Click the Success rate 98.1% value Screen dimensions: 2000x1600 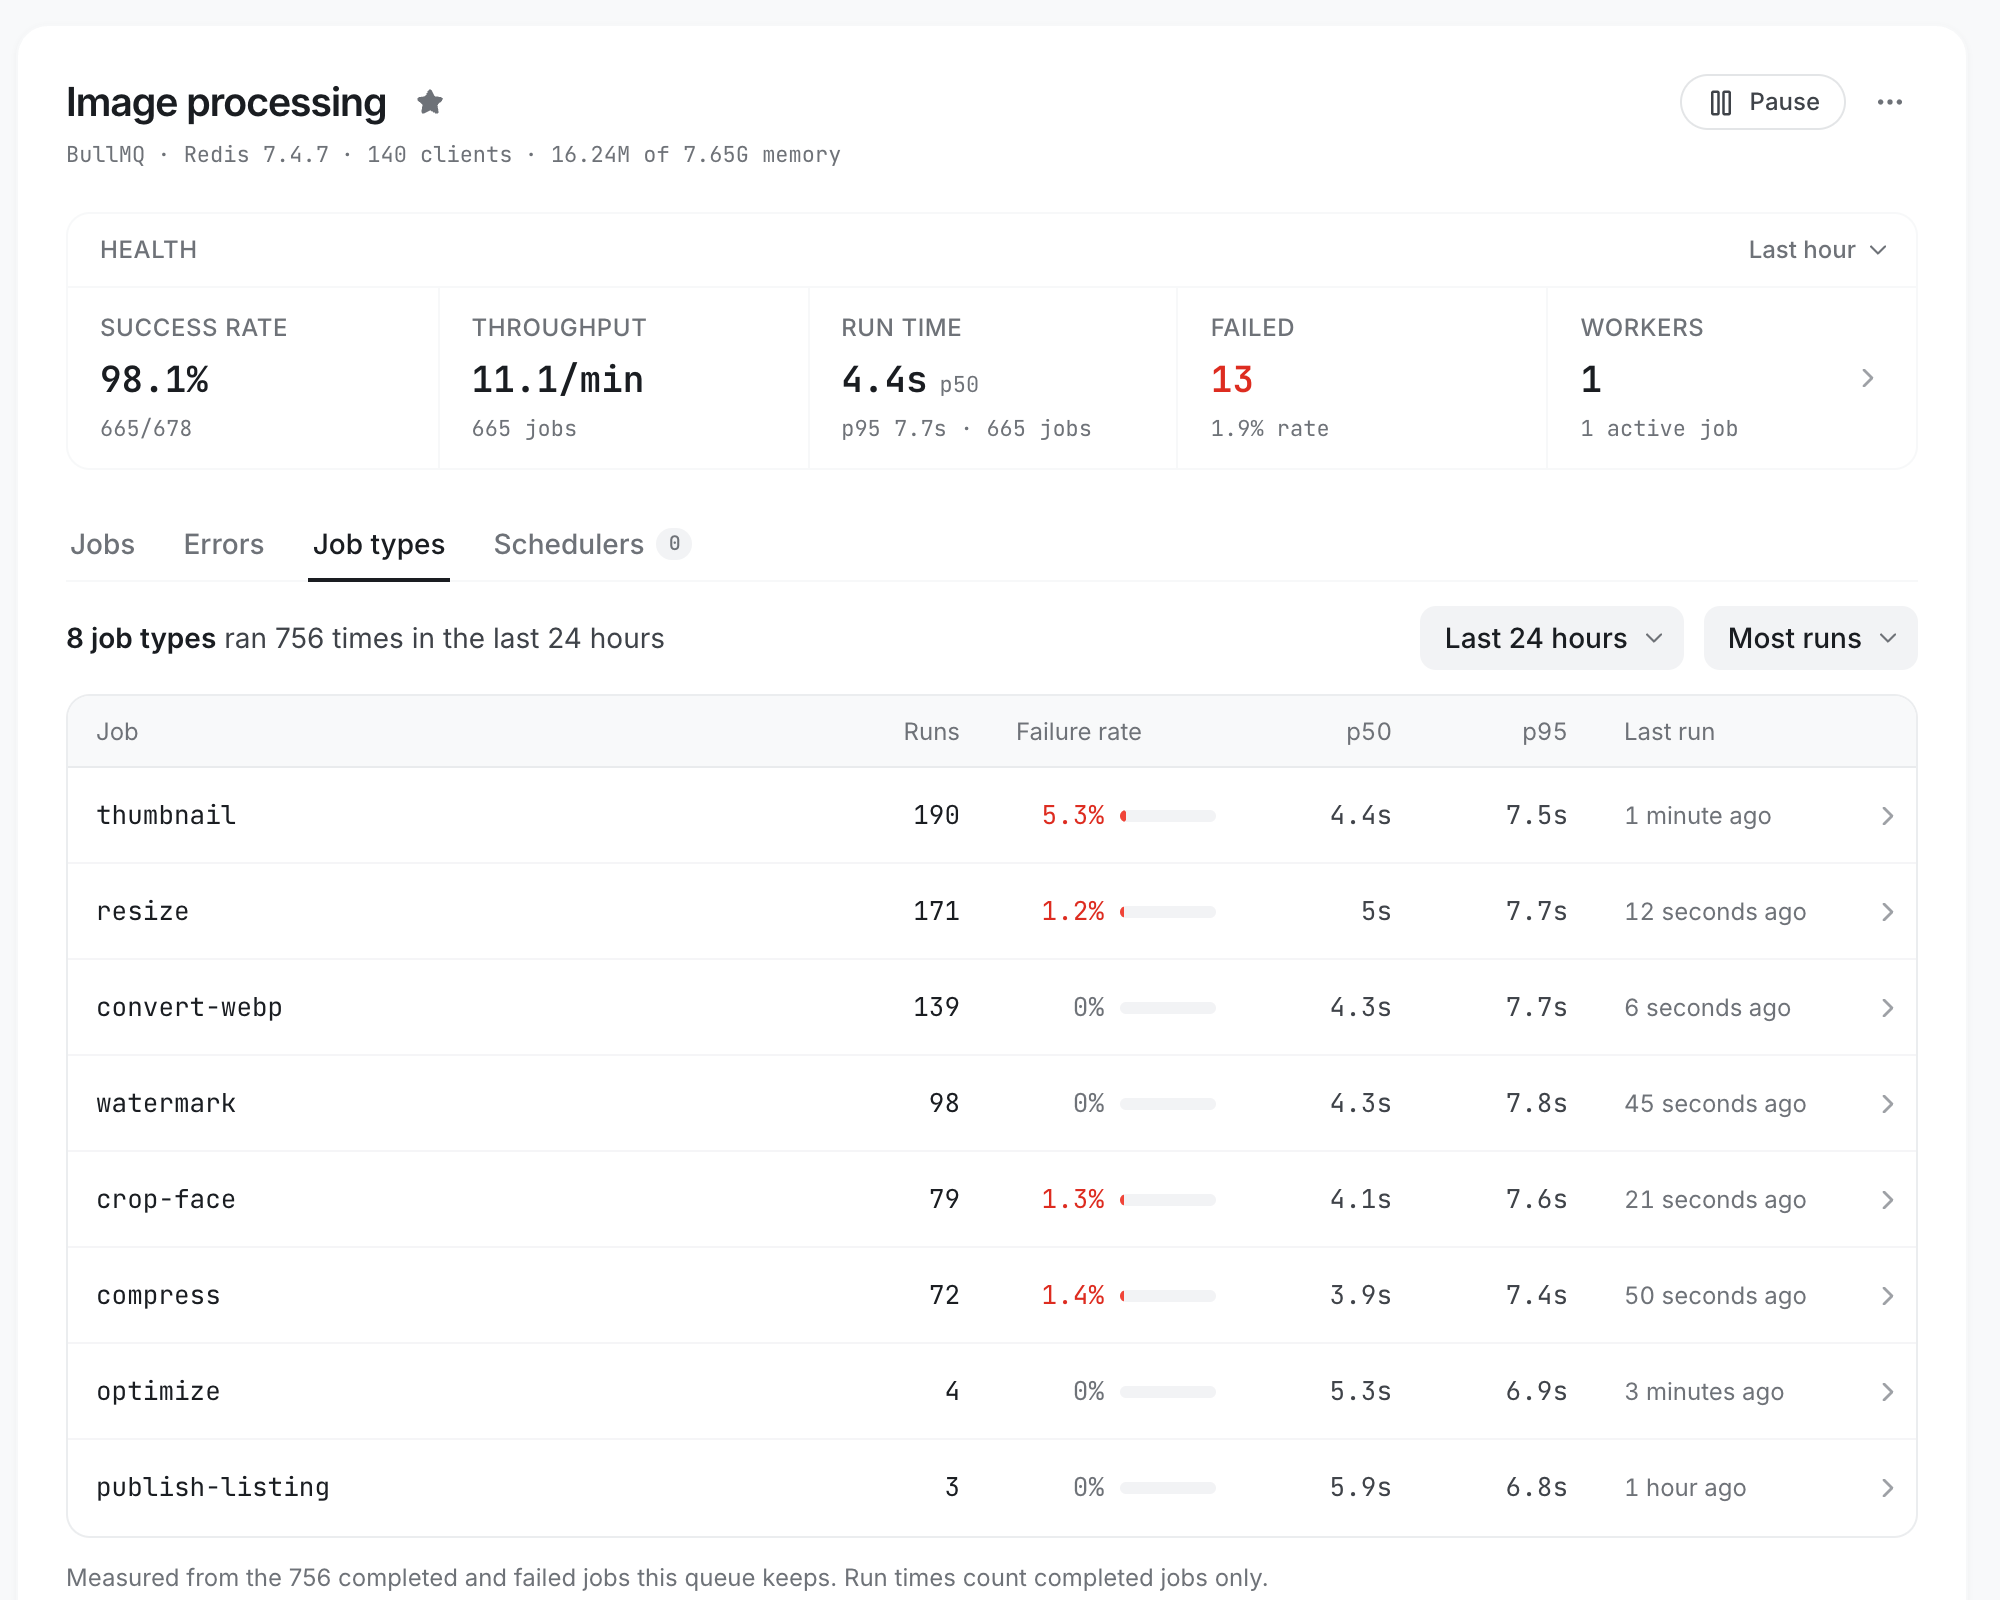155,380
